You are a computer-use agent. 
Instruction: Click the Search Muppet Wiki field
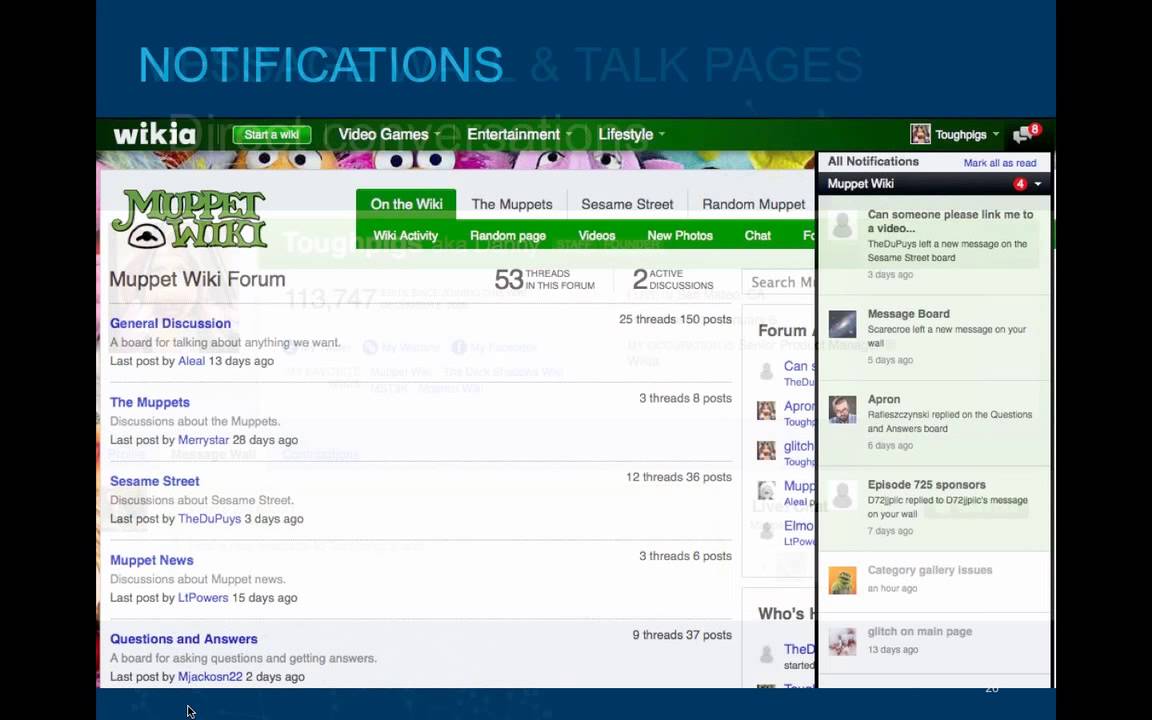(x=780, y=282)
